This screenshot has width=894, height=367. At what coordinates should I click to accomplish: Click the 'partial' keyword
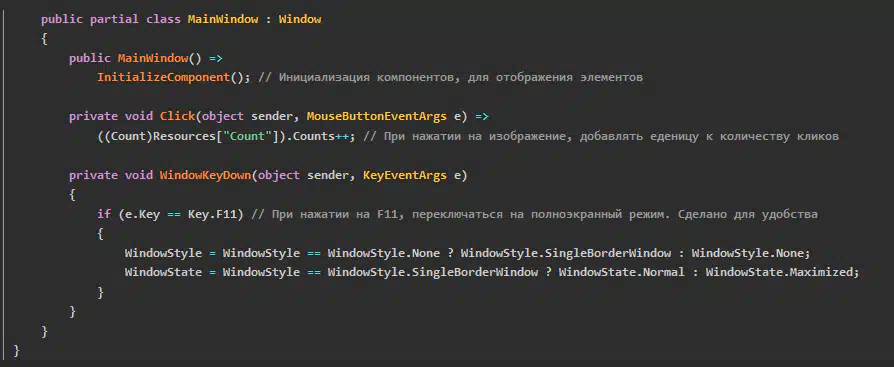[114, 19]
